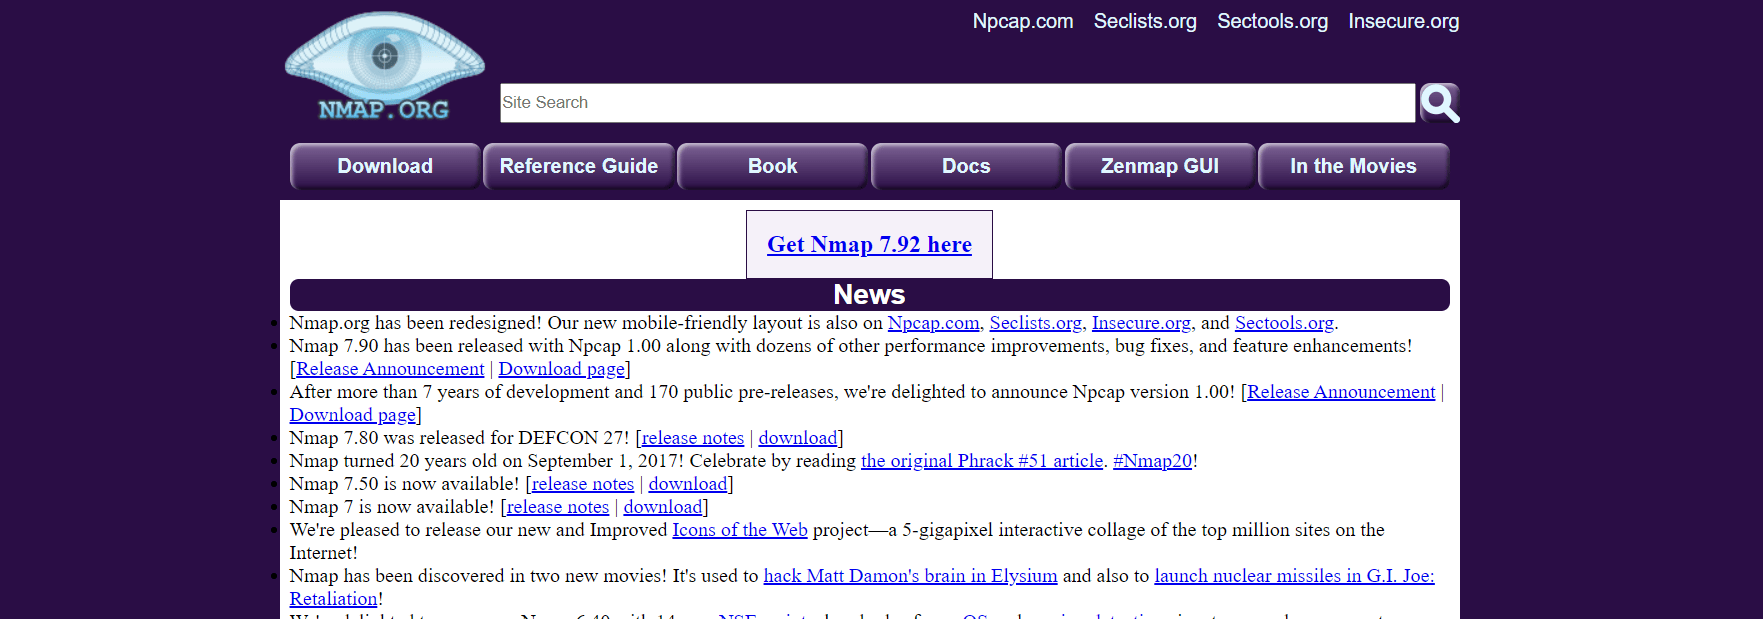Focus the Site Search input field
This screenshot has width=1763, height=619.
click(x=957, y=103)
